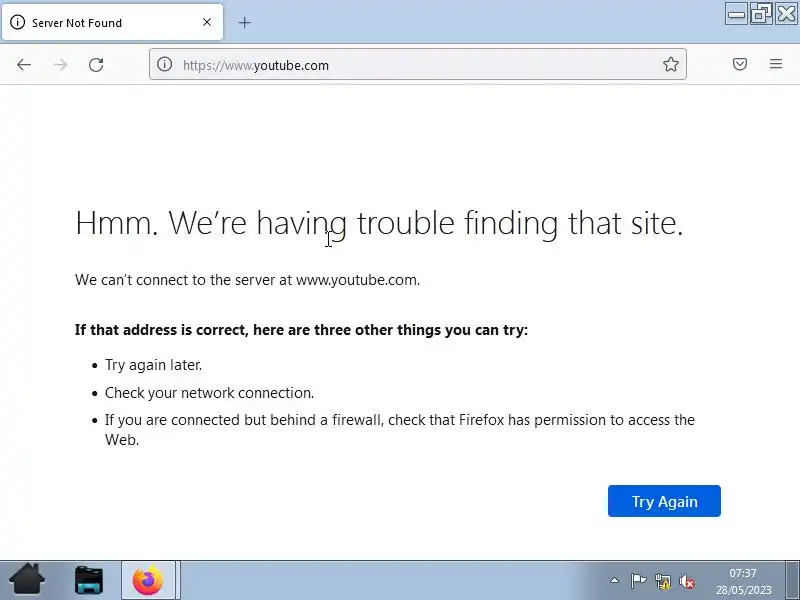800x600 pixels.
Task: Close the Server Not Found tab
Action: 207,22
